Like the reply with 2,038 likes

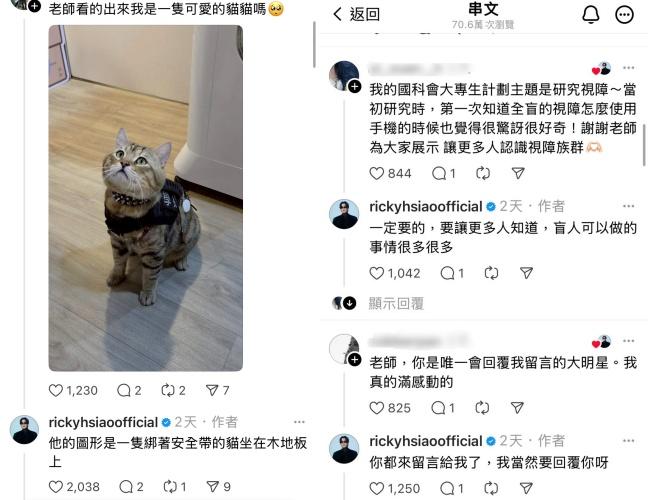pyautogui.click(x=56, y=486)
